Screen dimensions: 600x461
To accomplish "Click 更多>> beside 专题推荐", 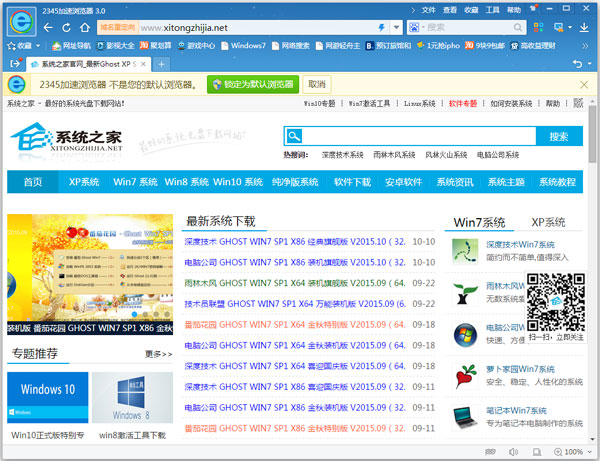I will tap(158, 354).
